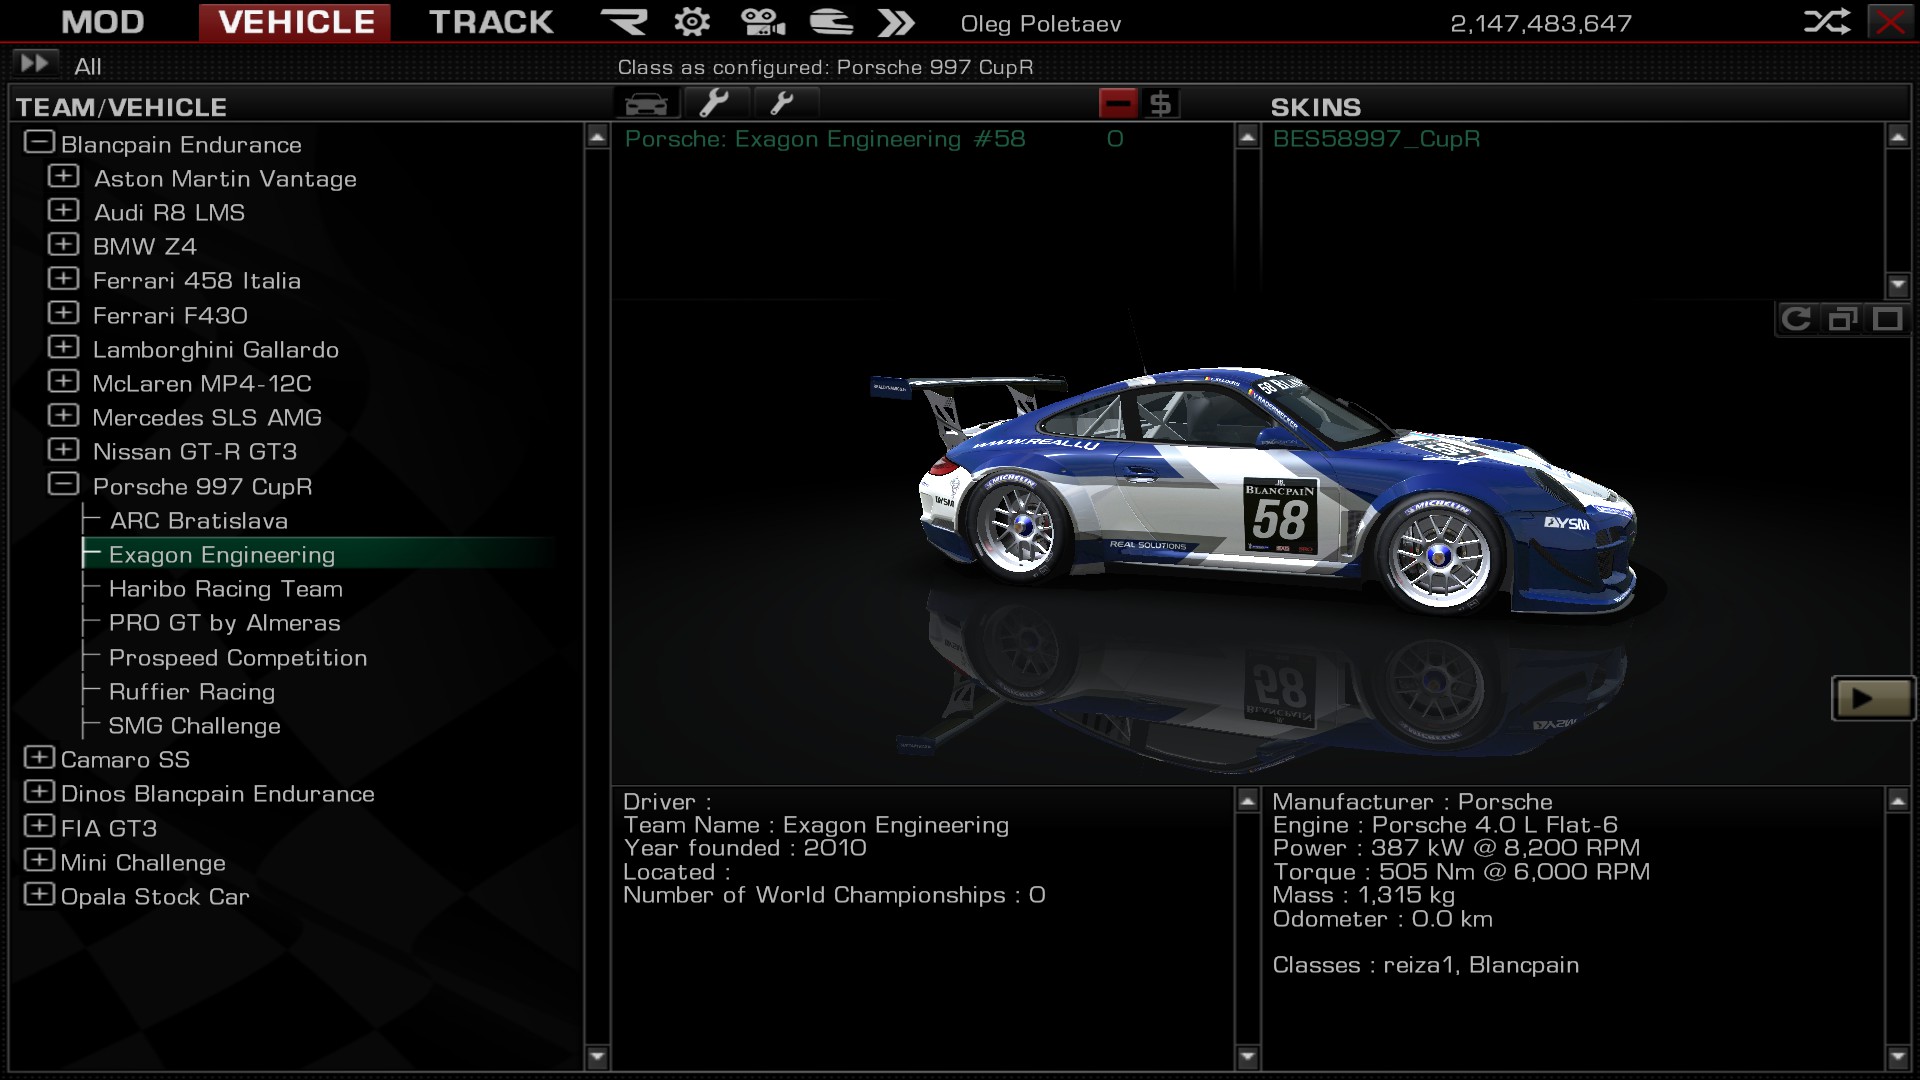Screen dimensions: 1920x1080
Task: Switch to the TRACK tab
Action: click(491, 22)
